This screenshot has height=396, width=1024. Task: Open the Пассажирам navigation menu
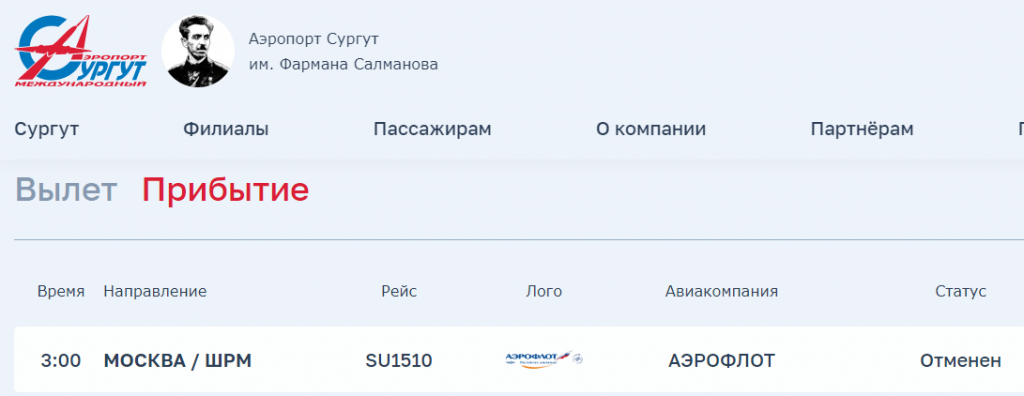click(432, 129)
